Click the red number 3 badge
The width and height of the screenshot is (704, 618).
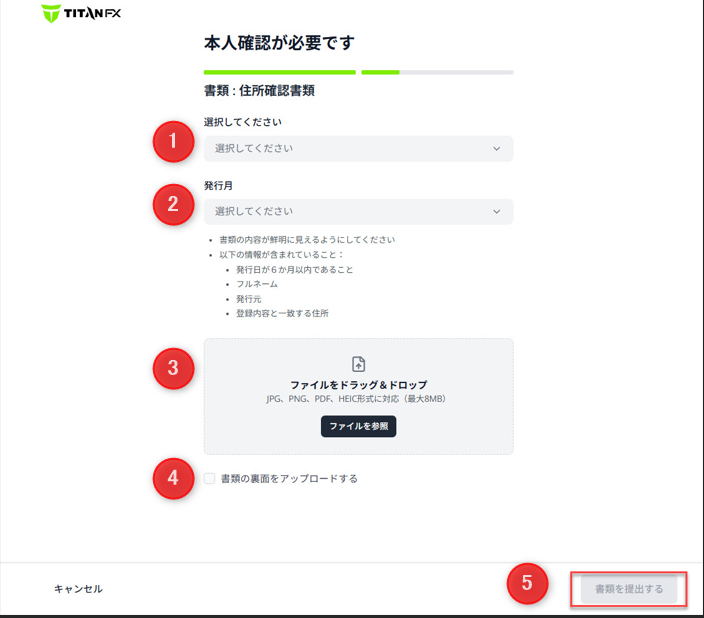tap(173, 367)
